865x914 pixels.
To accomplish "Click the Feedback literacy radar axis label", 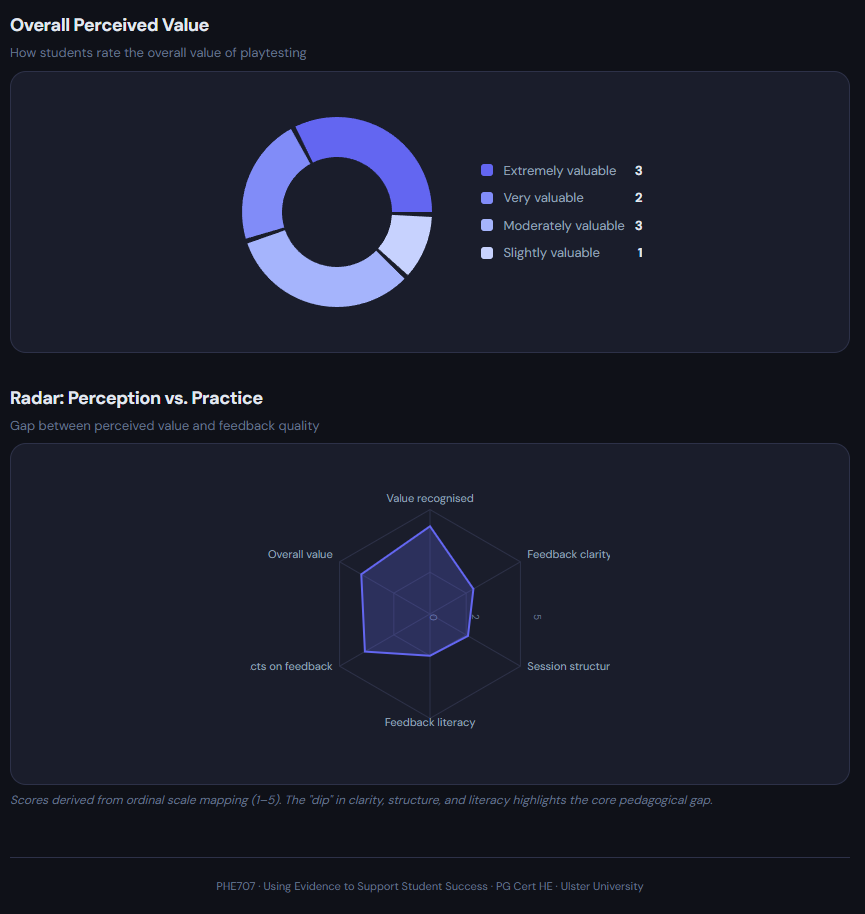I will click(430, 722).
